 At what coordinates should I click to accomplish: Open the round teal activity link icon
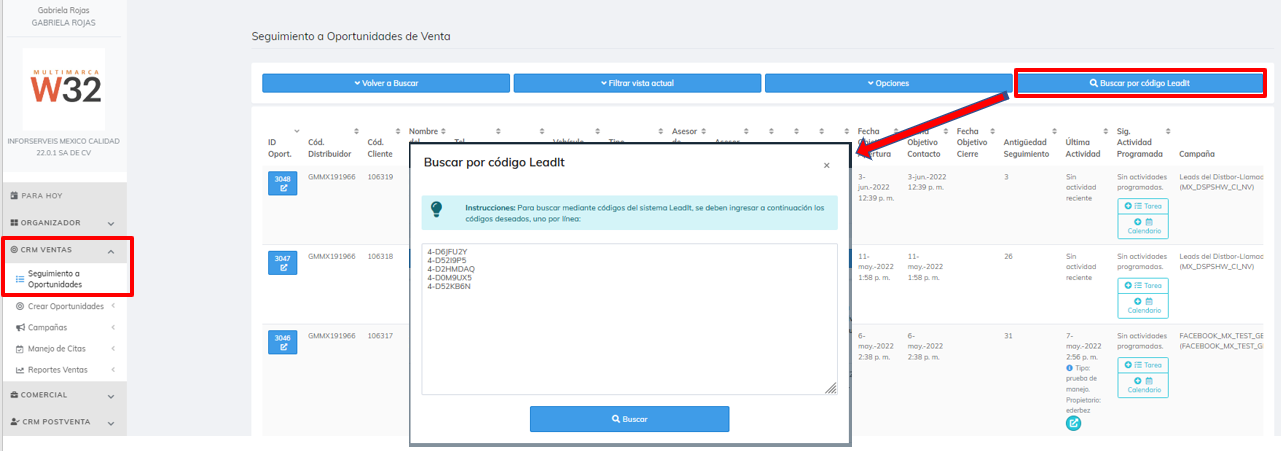pos(1073,423)
